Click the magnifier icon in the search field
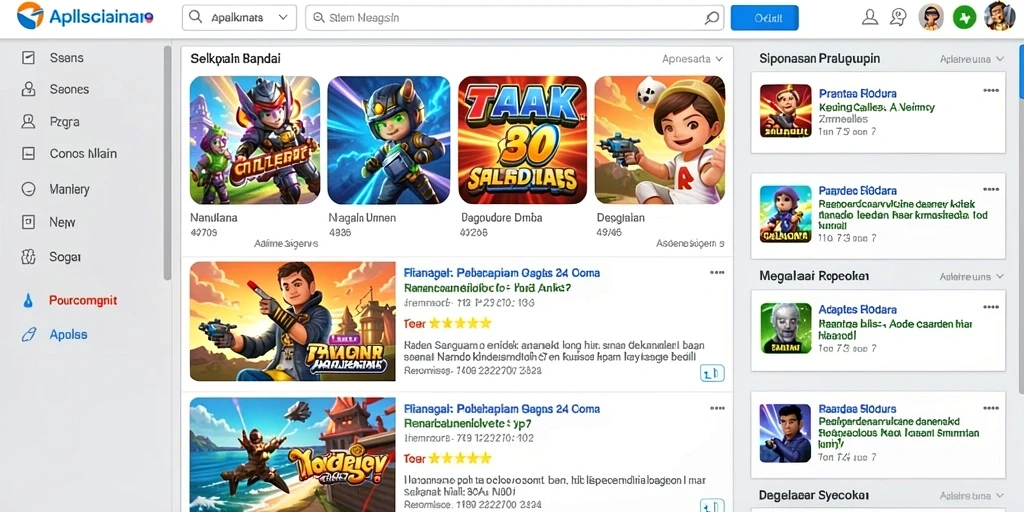Screen dimensions: 1024x512 (712, 18)
